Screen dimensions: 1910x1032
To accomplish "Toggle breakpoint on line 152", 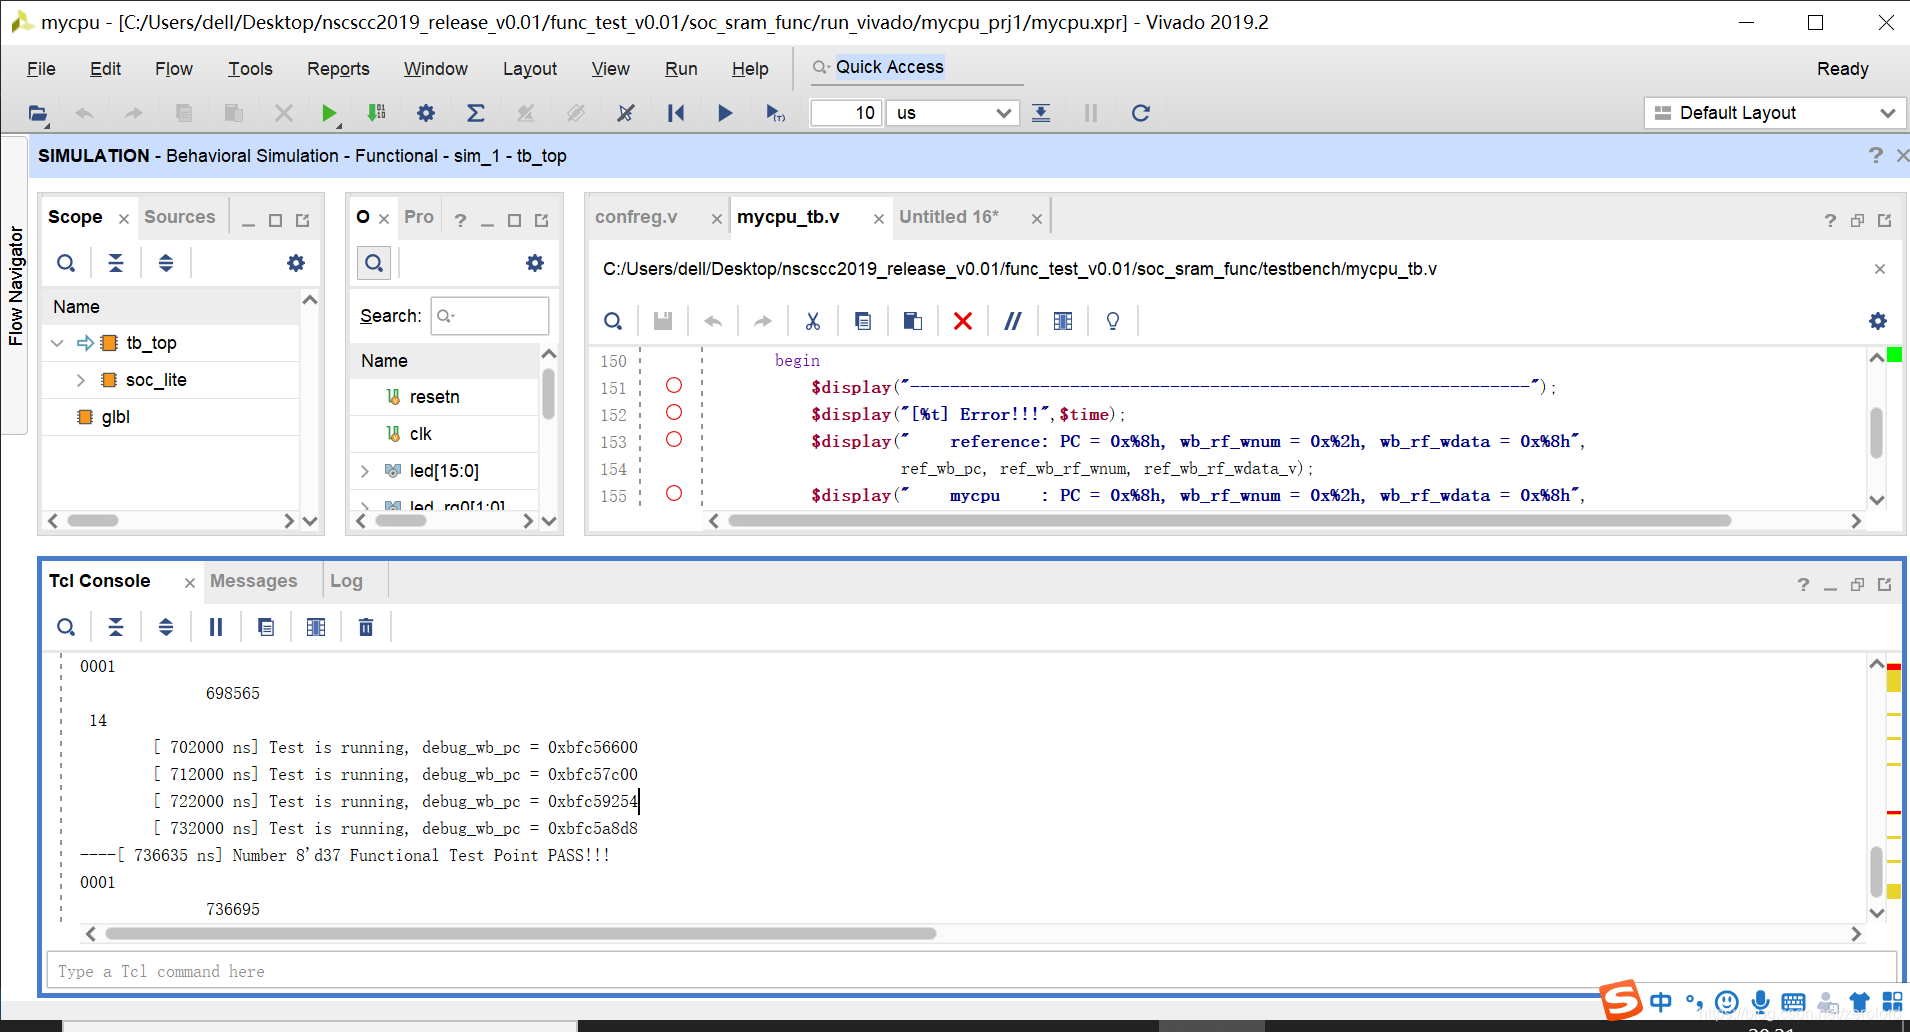I will pyautogui.click(x=674, y=413).
